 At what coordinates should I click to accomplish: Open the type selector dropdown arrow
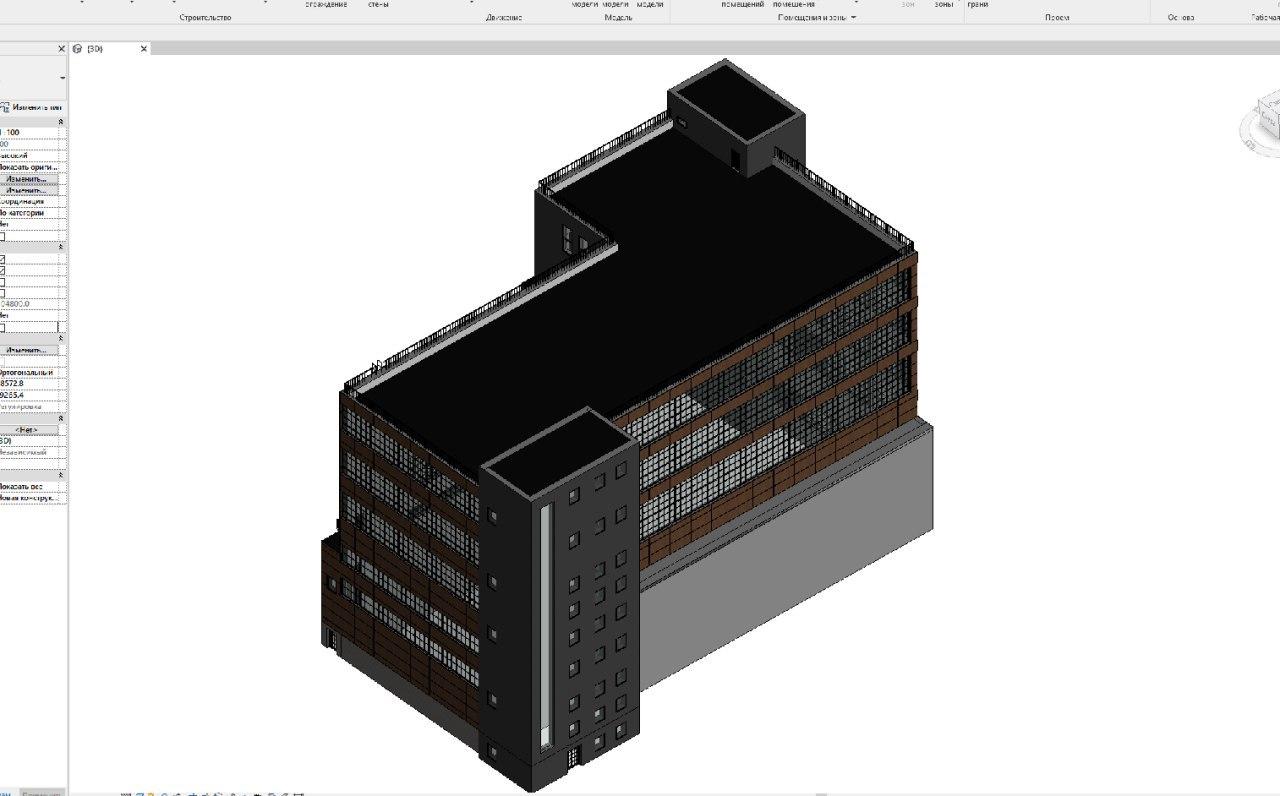pyautogui.click(x=62, y=78)
